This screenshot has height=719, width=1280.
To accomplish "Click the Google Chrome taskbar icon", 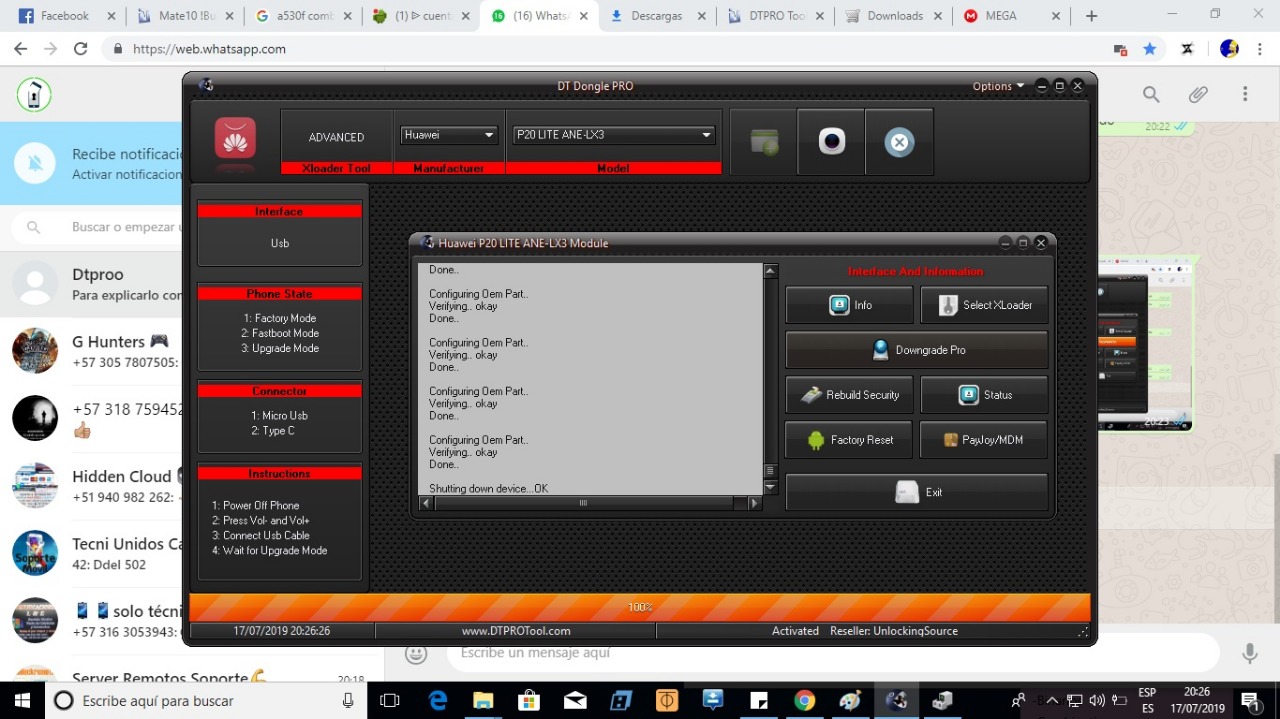I will pos(805,701).
